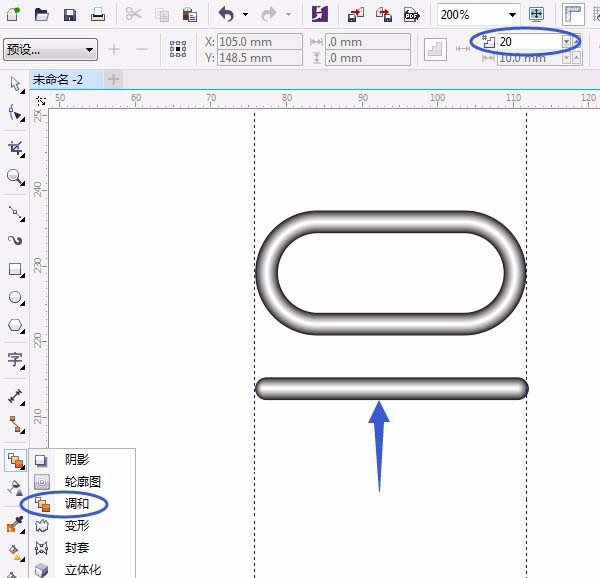The height and width of the screenshot is (578, 600).
Task: Choose 变形 distort from flyout
Action: pyautogui.click(x=82, y=526)
